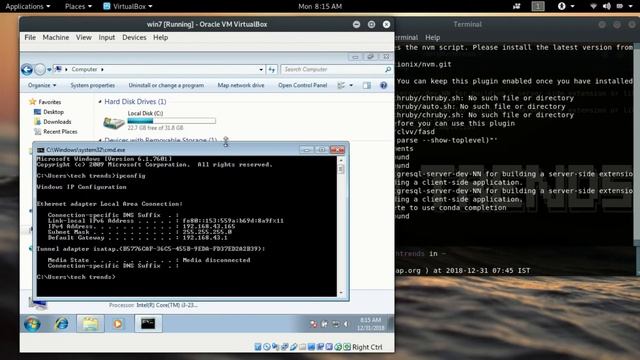Click the Windows Start button
The height and width of the screenshot is (360, 640).
[x=32, y=324]
